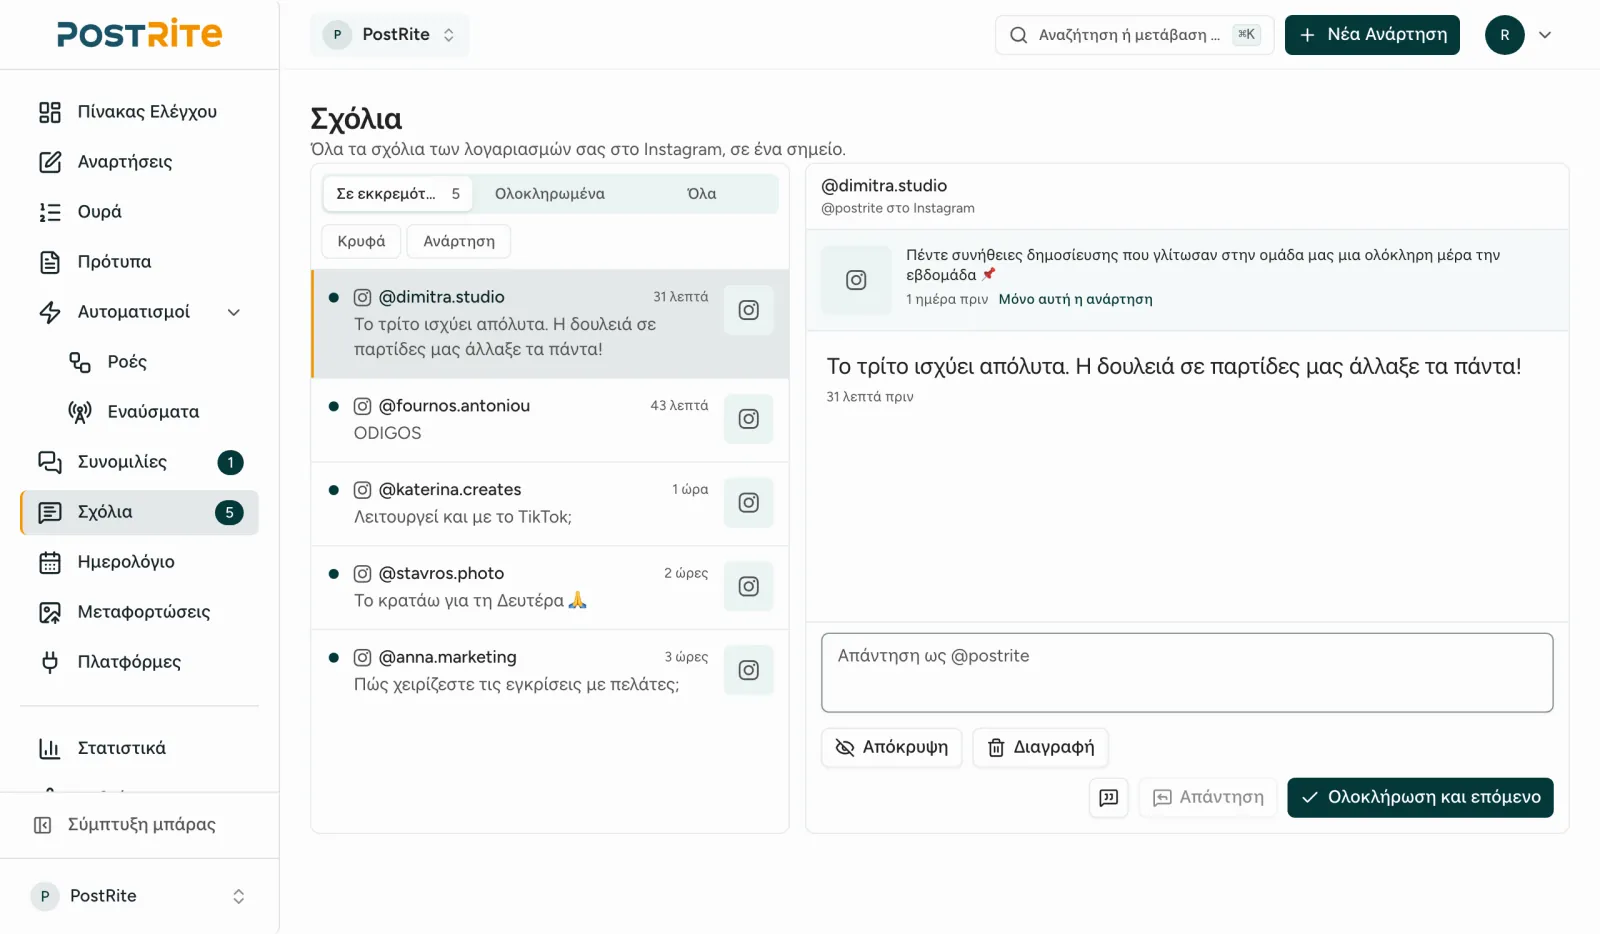This screenshot has width=1600, height=934.
Task: Toggle the Κρυφά filter
Action: tap(361, 241)
